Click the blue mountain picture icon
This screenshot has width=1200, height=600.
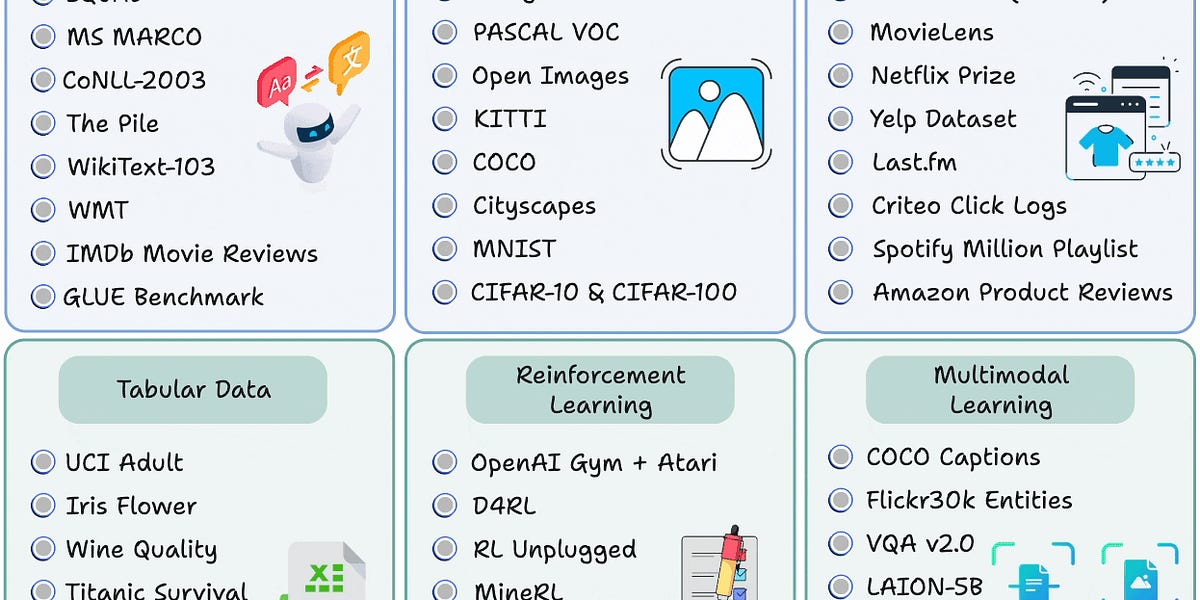[715, 113]
